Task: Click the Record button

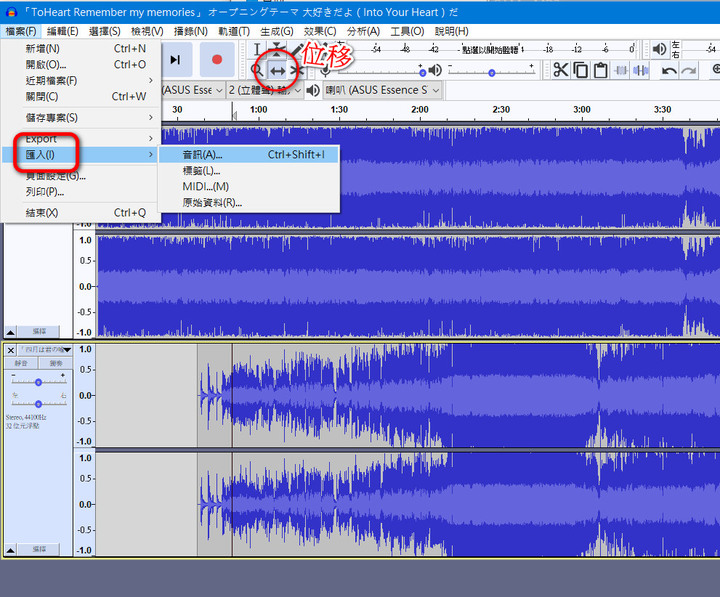Action: (x=217, y=60)
